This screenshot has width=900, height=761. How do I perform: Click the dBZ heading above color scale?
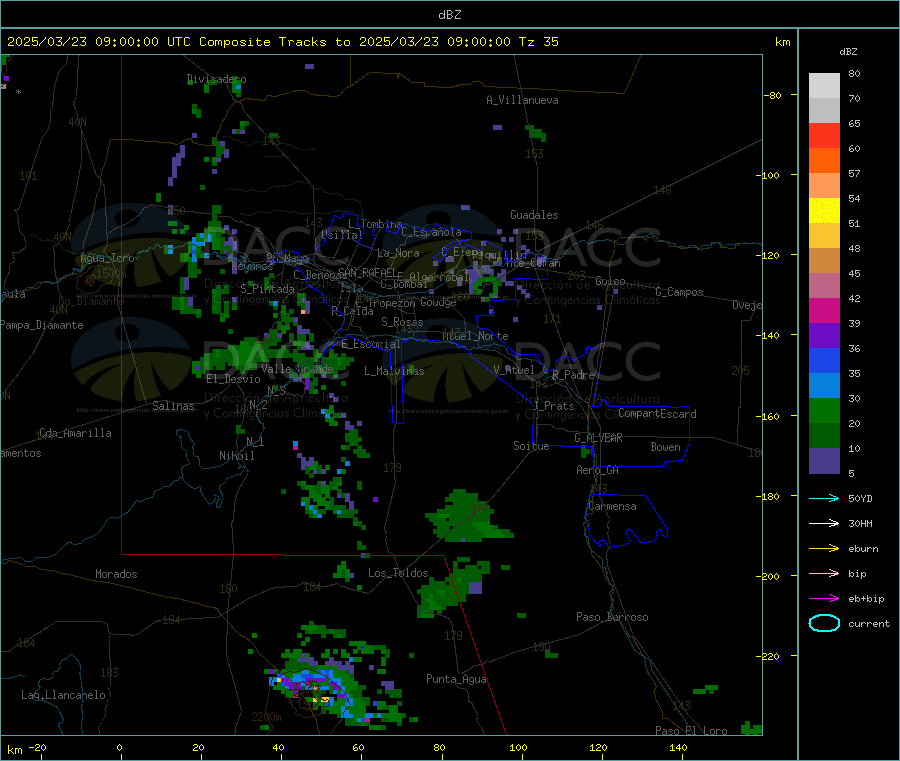click(848, 52)
